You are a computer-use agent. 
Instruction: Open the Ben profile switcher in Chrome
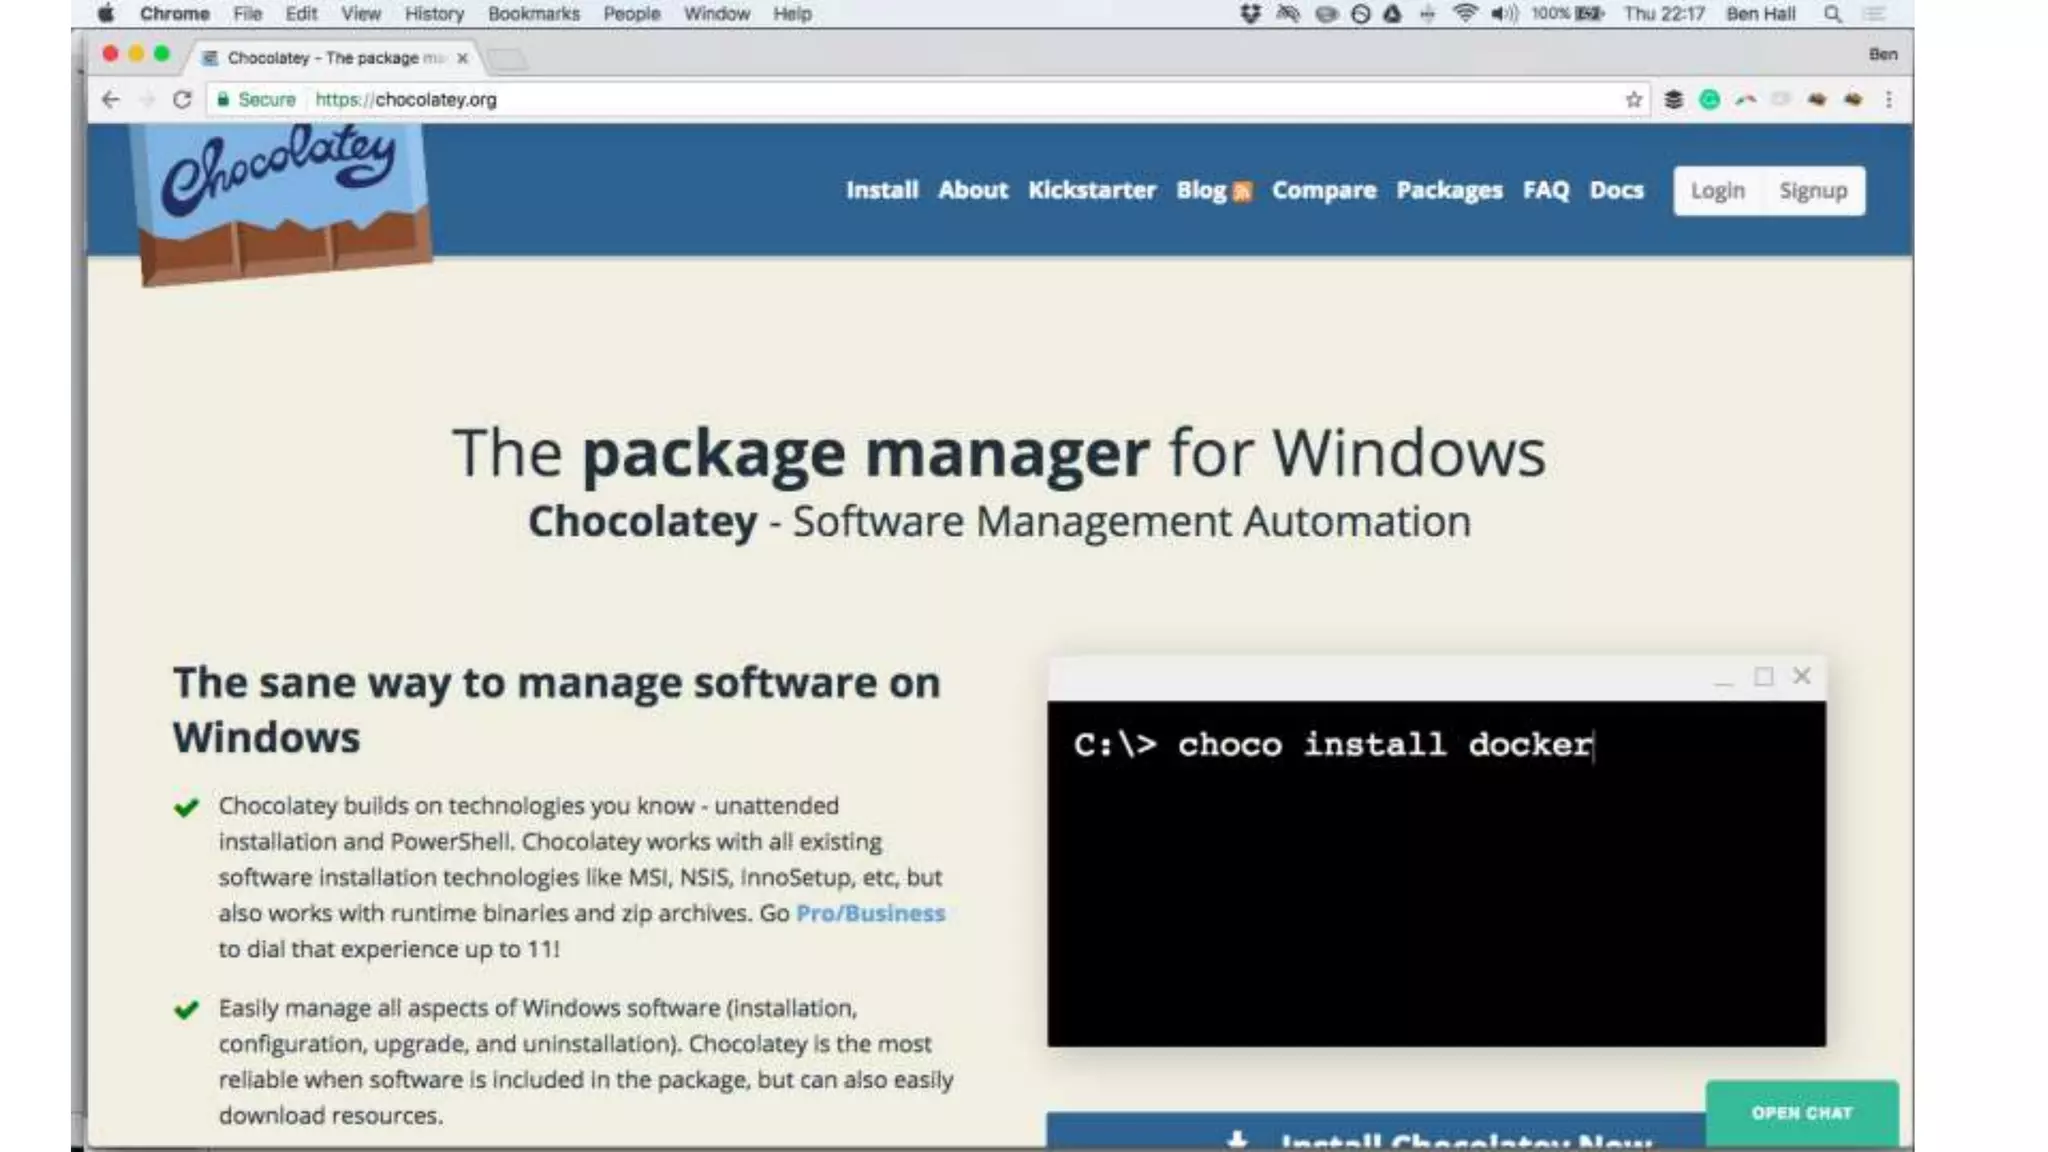click(x=1882, y=54)
